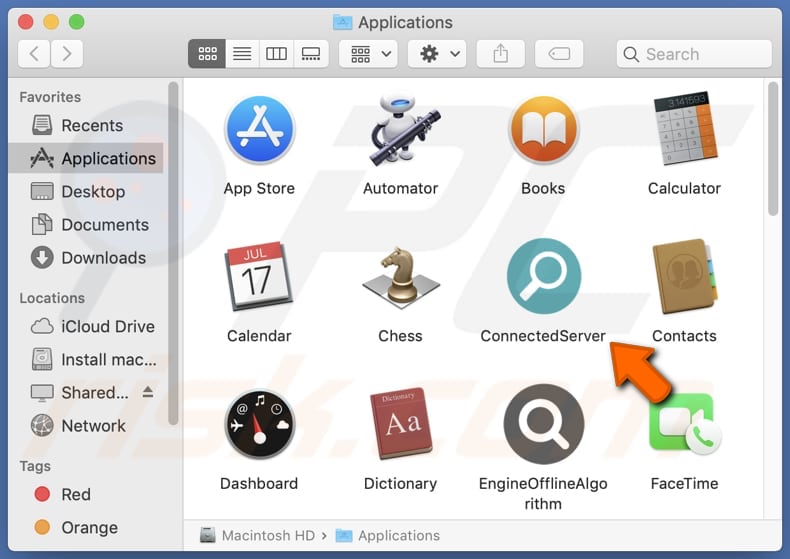
Task: Click the sidebar vertical scrollbar
Action: click(173, 253)
